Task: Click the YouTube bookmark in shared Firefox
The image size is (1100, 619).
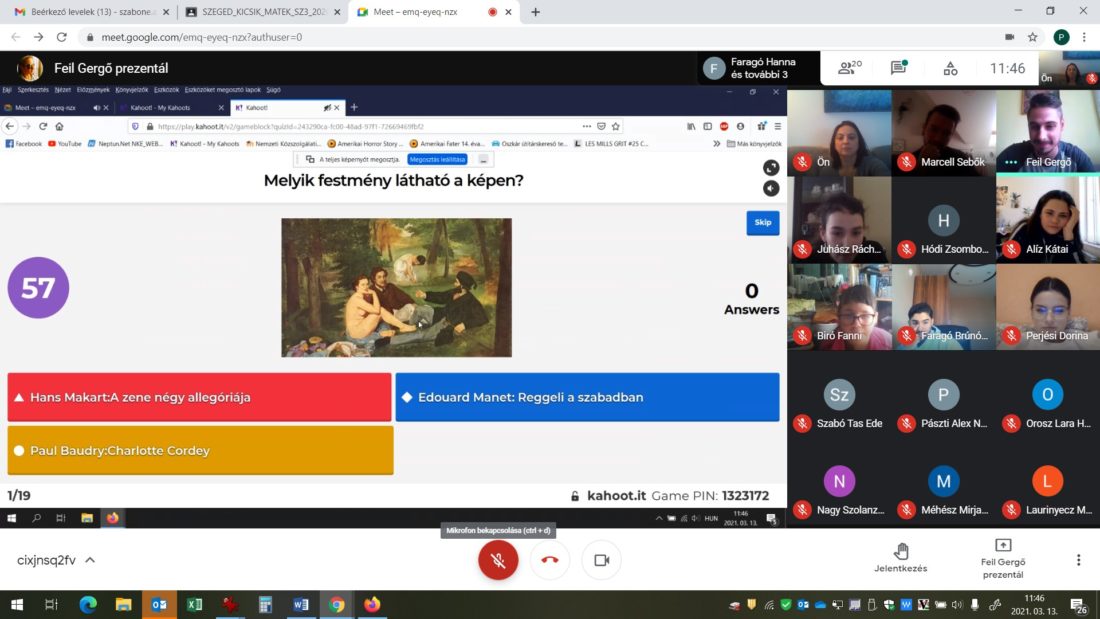Action: click(x=65, y=144)
